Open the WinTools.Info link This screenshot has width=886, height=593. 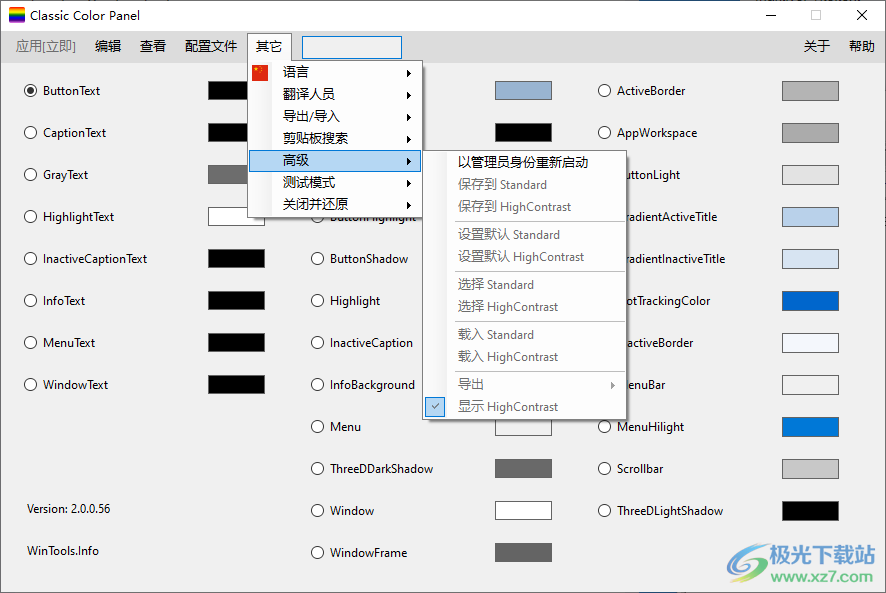click(63, 551)
